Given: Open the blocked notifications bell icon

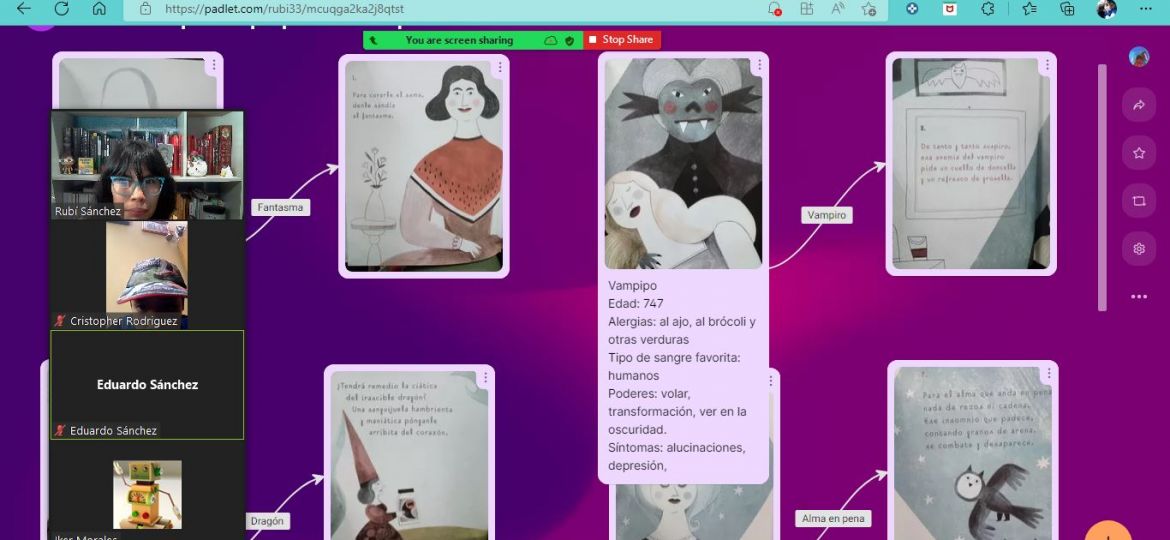Looking at the screenshot, I should (775, 9).
